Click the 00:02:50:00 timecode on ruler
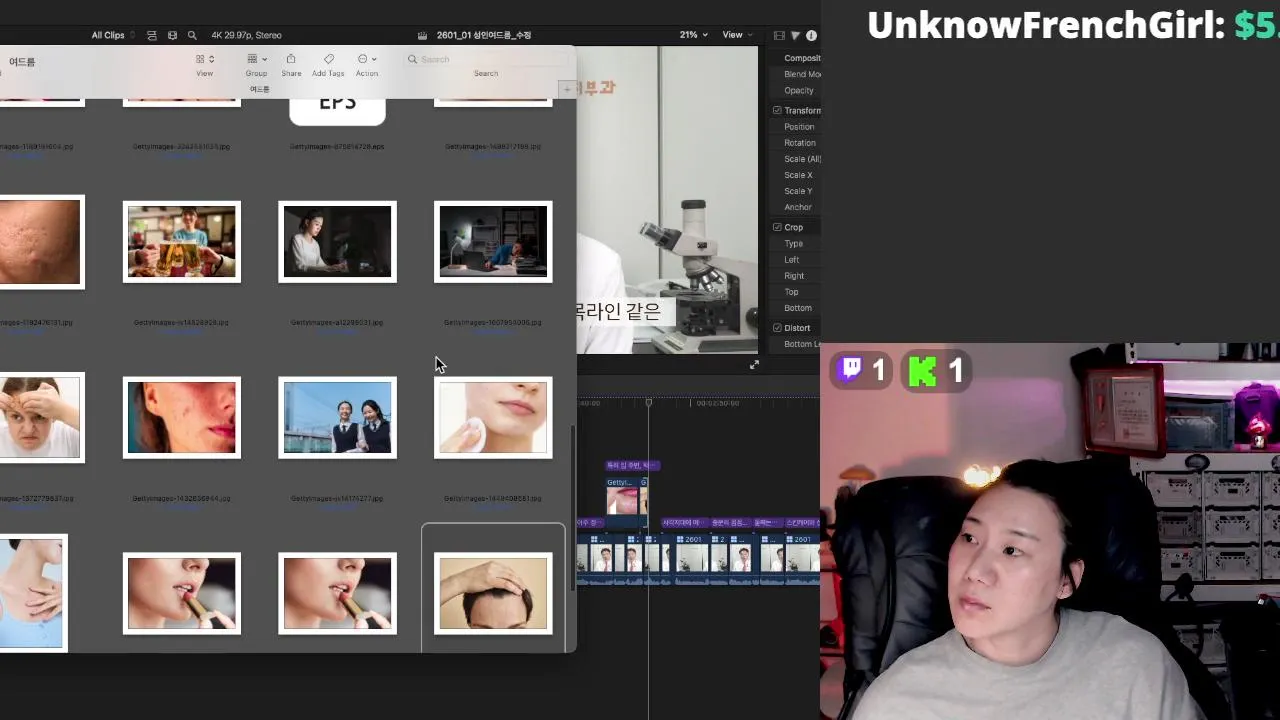 point(718,403)
